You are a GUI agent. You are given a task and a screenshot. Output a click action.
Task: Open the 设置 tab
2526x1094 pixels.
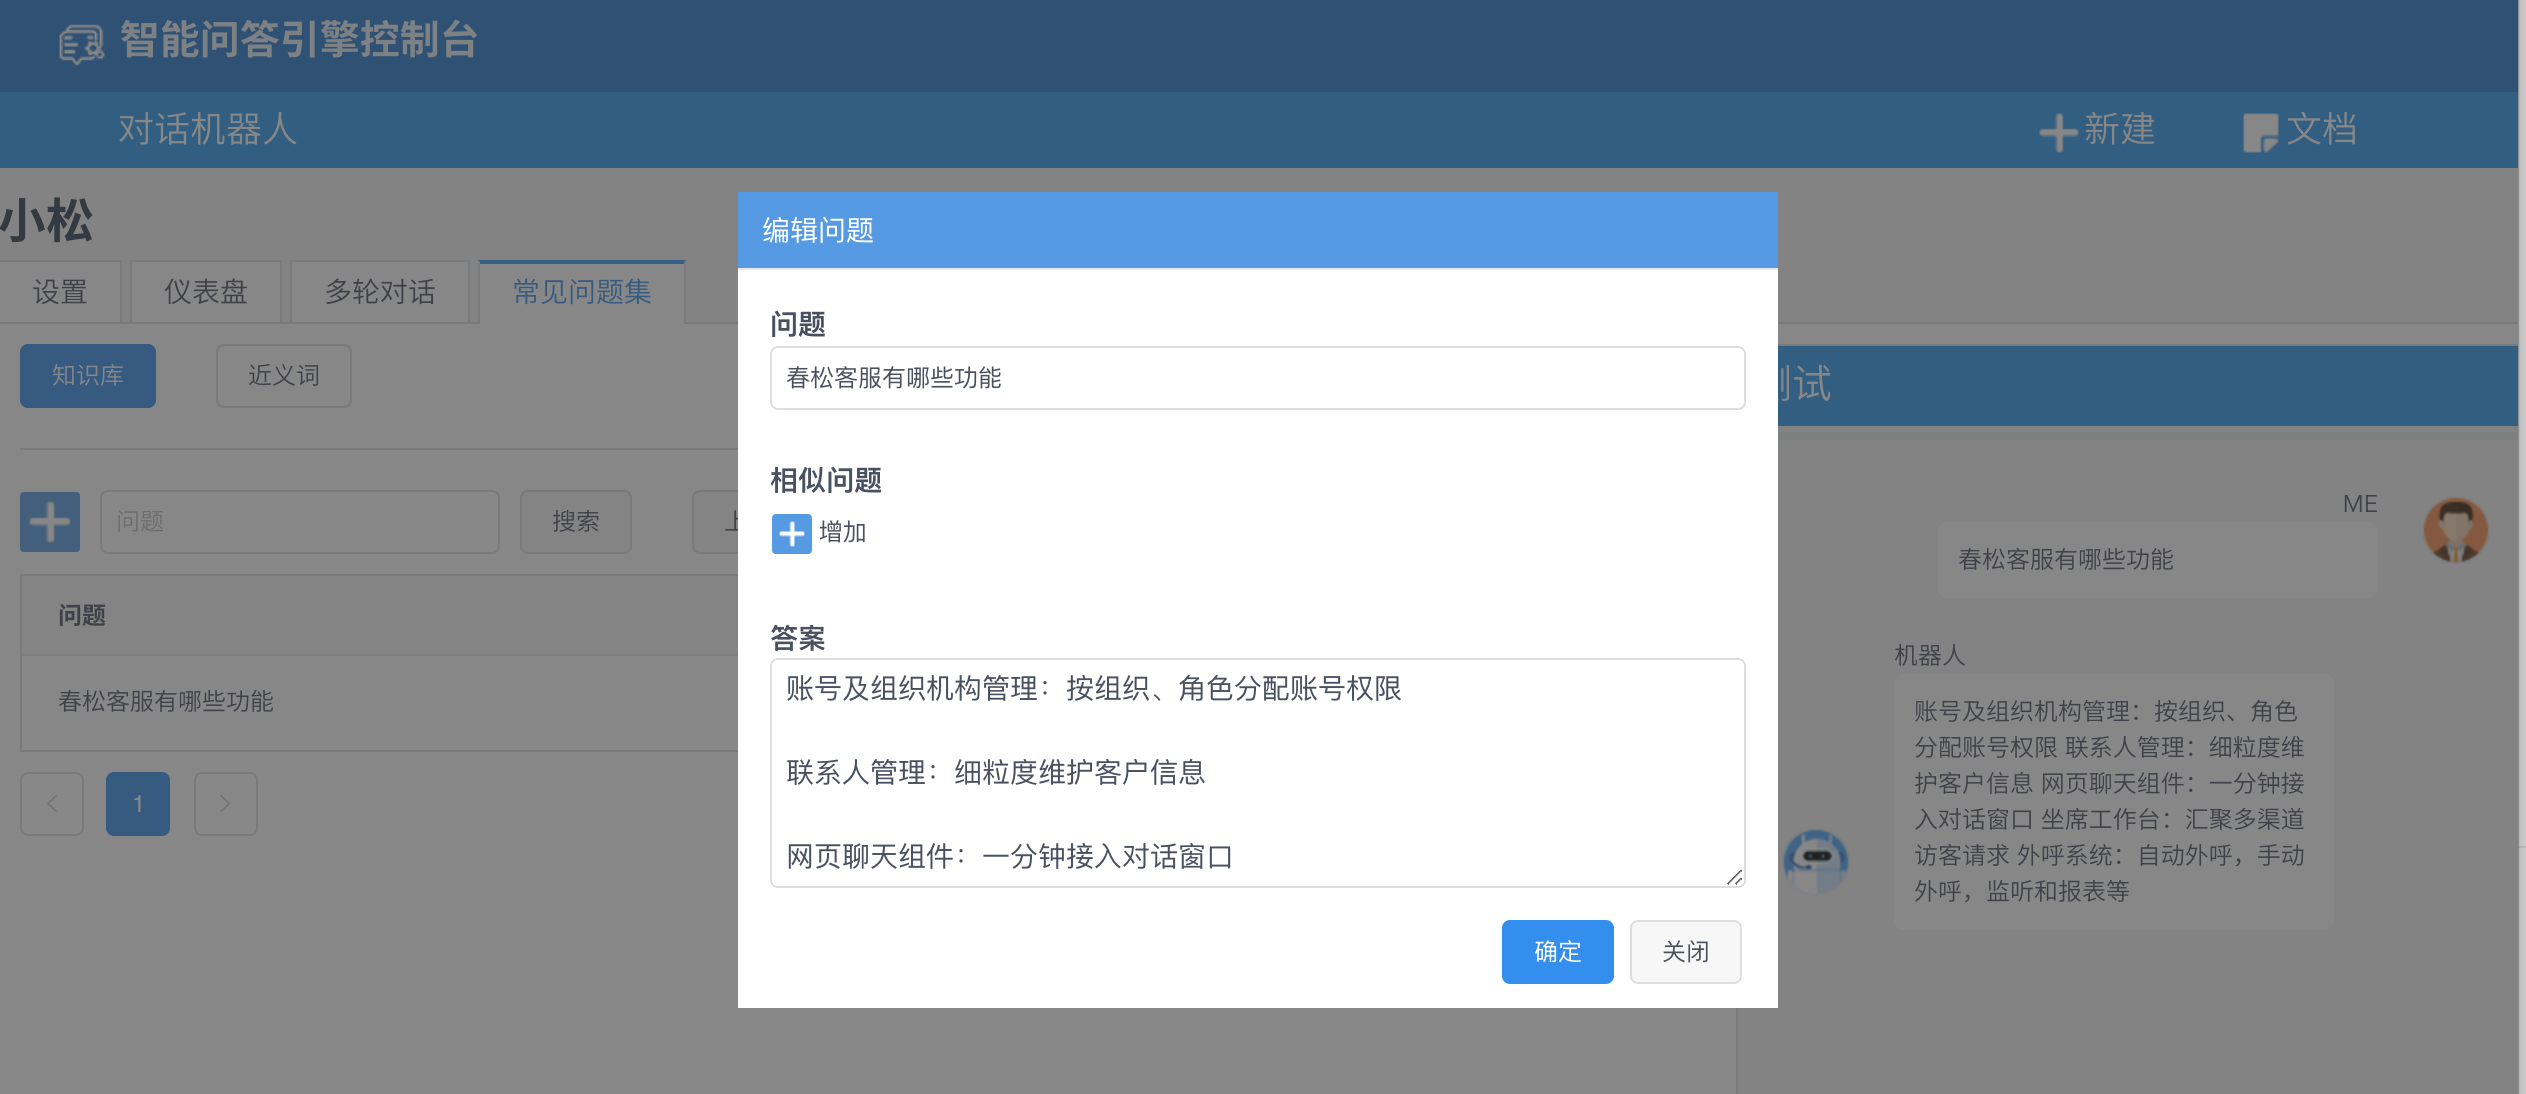[x=60, y=292]
